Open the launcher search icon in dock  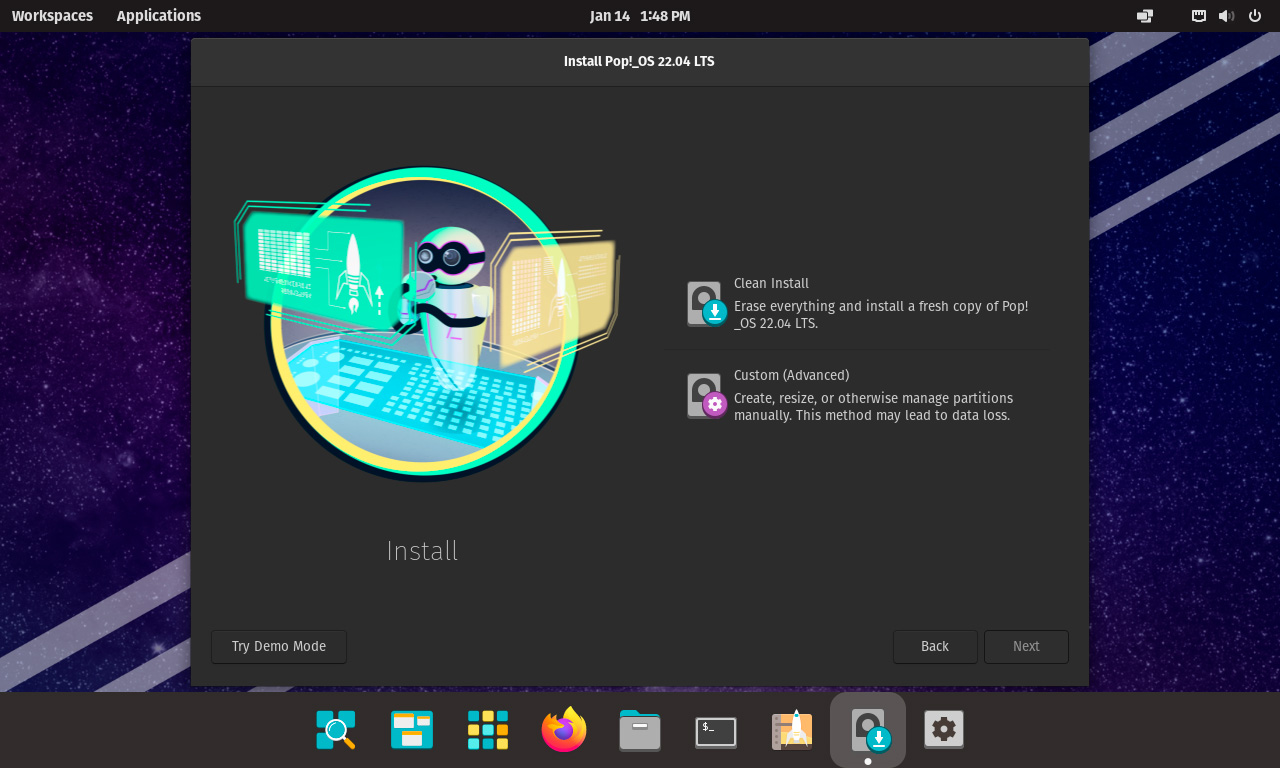(336, 730)
